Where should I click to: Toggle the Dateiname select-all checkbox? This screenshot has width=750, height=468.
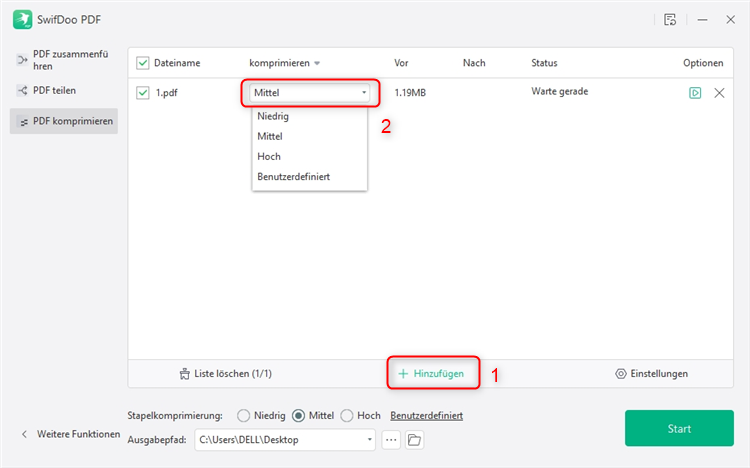pos(142,63)
